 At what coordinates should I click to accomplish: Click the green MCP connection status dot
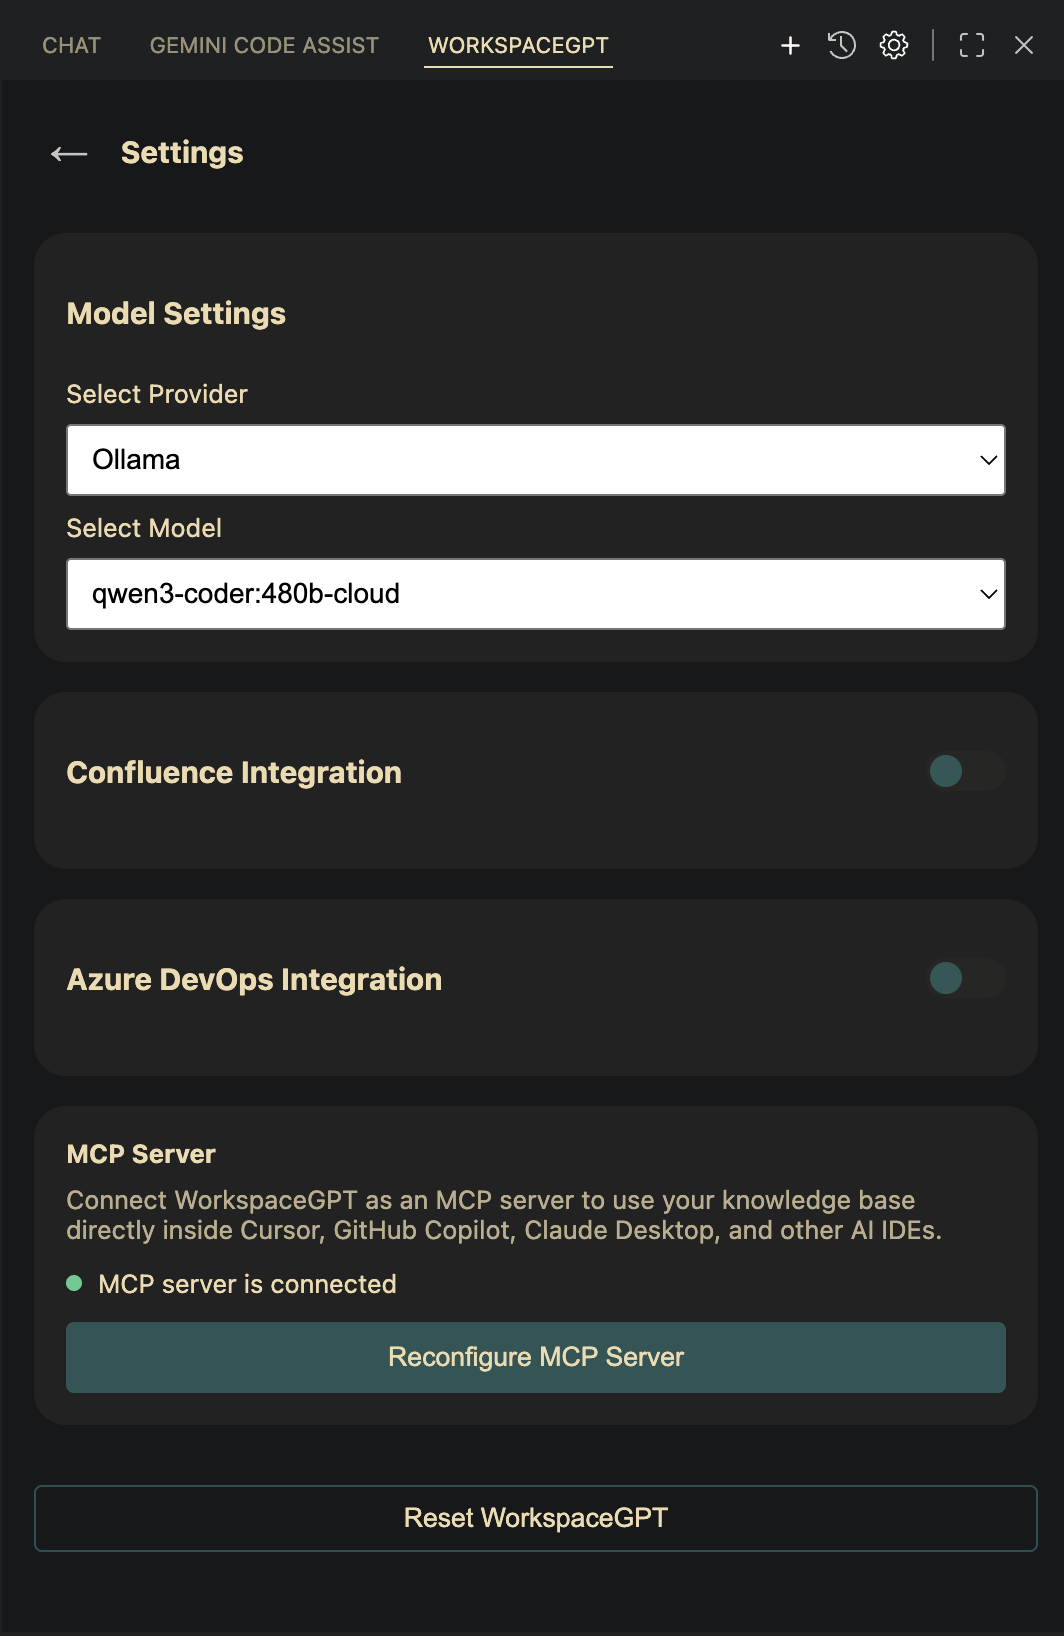[x=74, y=1283]
